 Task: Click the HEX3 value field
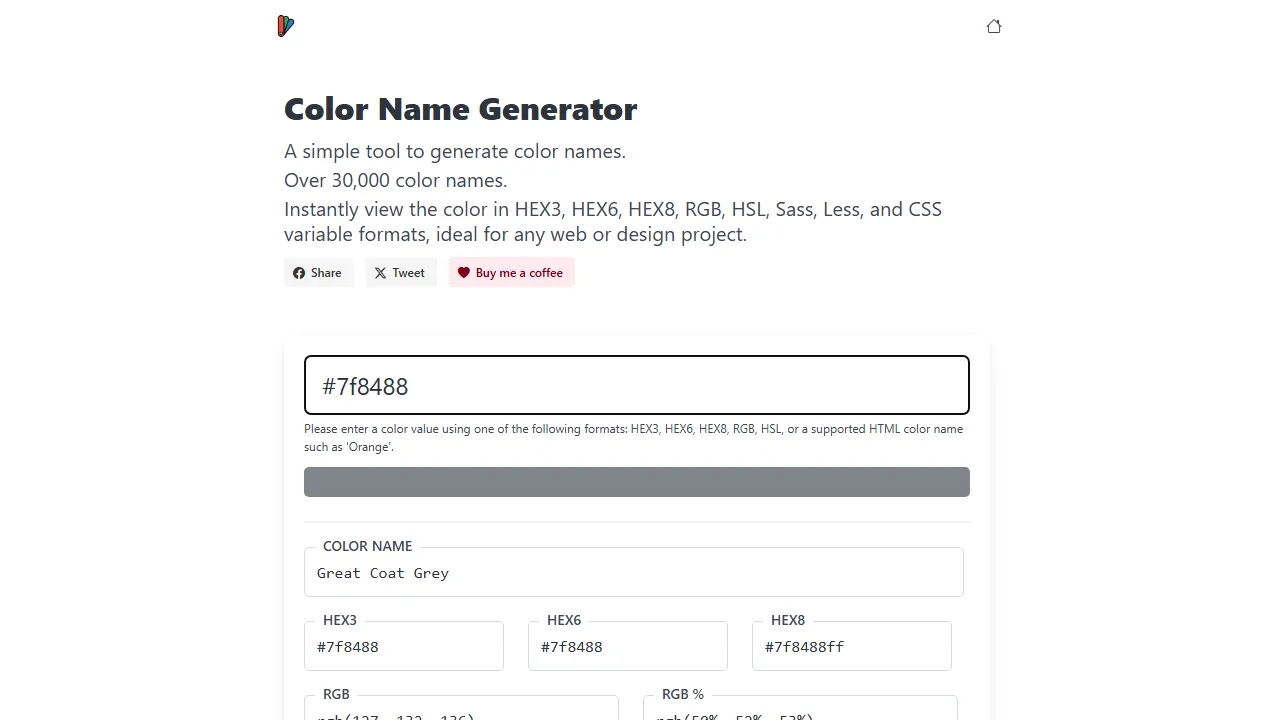click(x=403, y=646)
